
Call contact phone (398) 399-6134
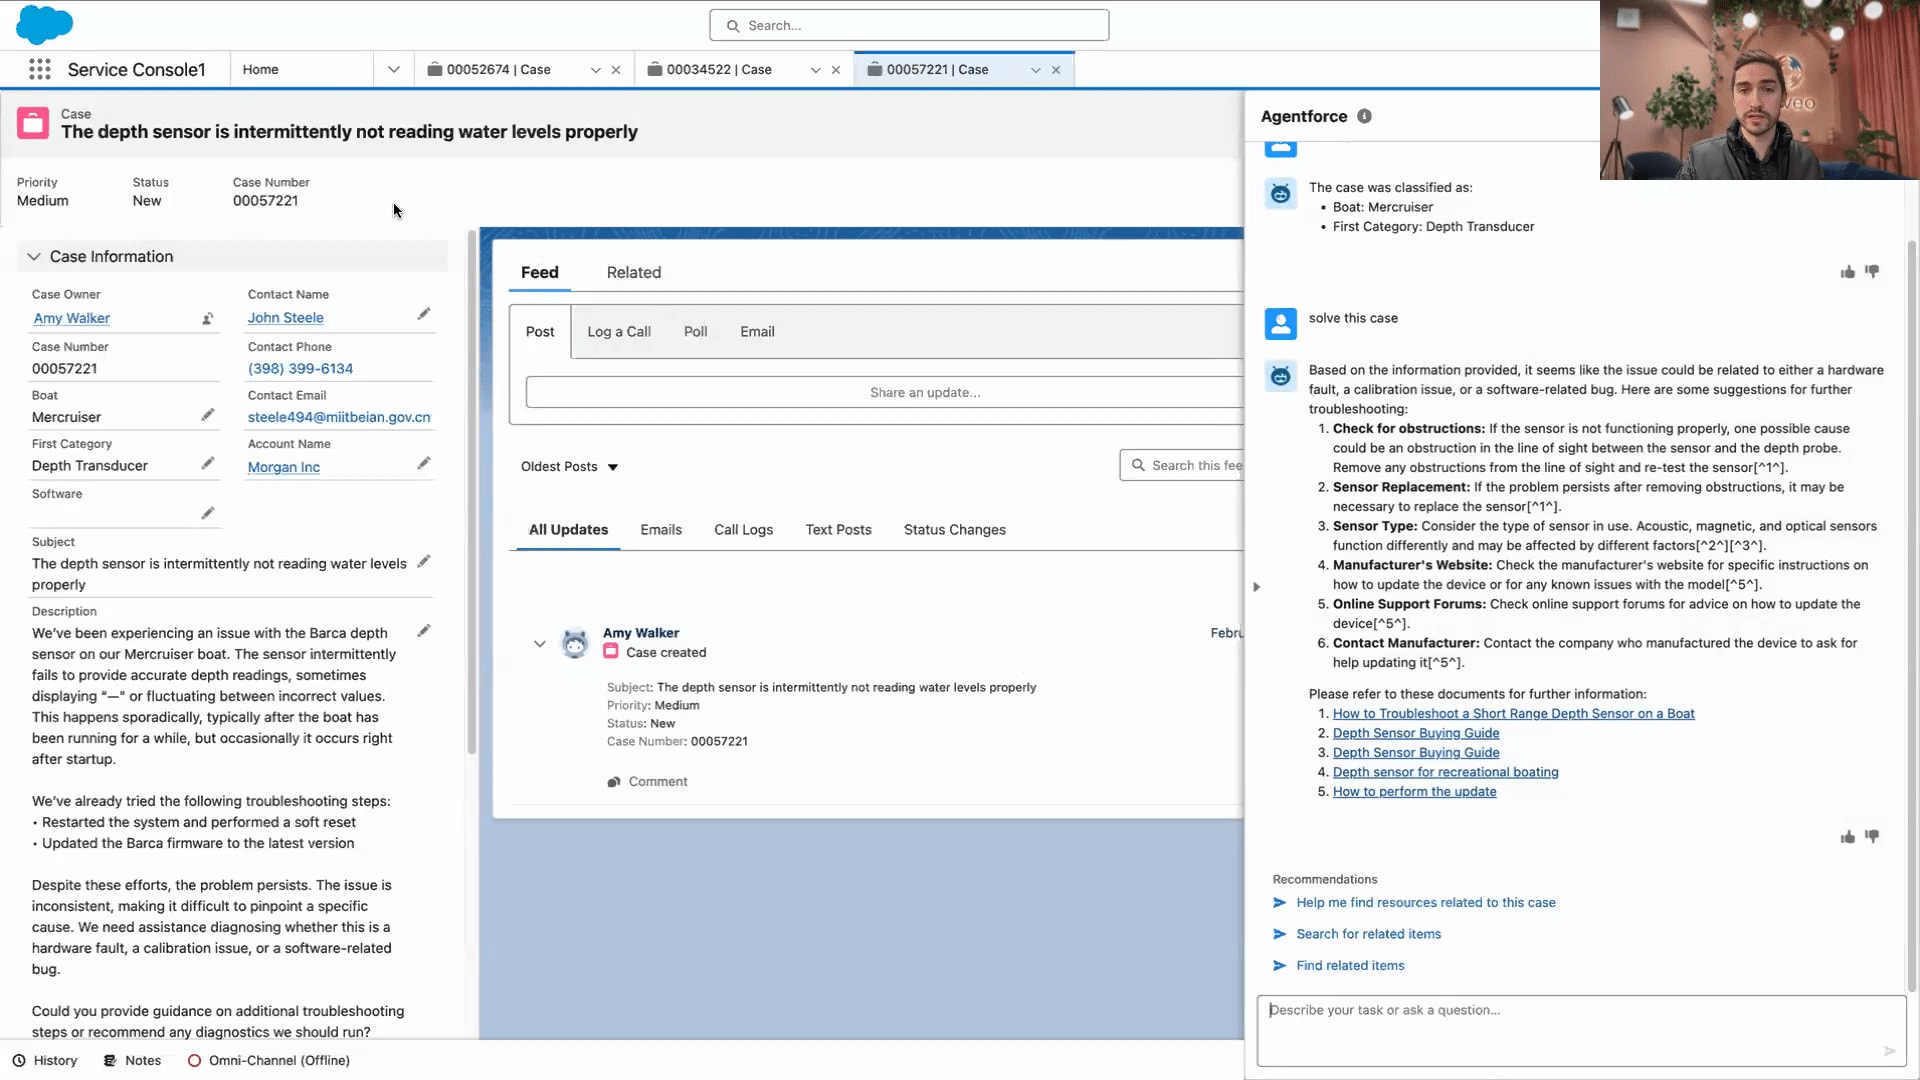click(x=300, y=369)
